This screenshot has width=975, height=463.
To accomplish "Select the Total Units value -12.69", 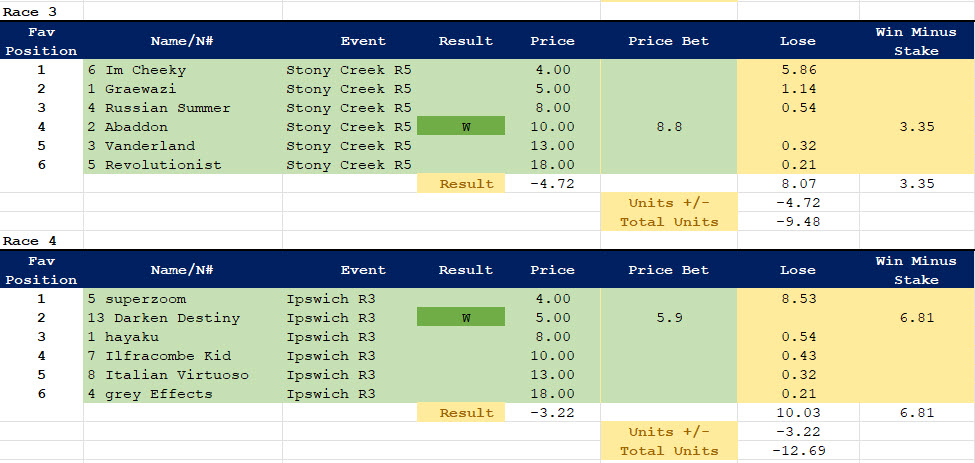I will 797,451.
